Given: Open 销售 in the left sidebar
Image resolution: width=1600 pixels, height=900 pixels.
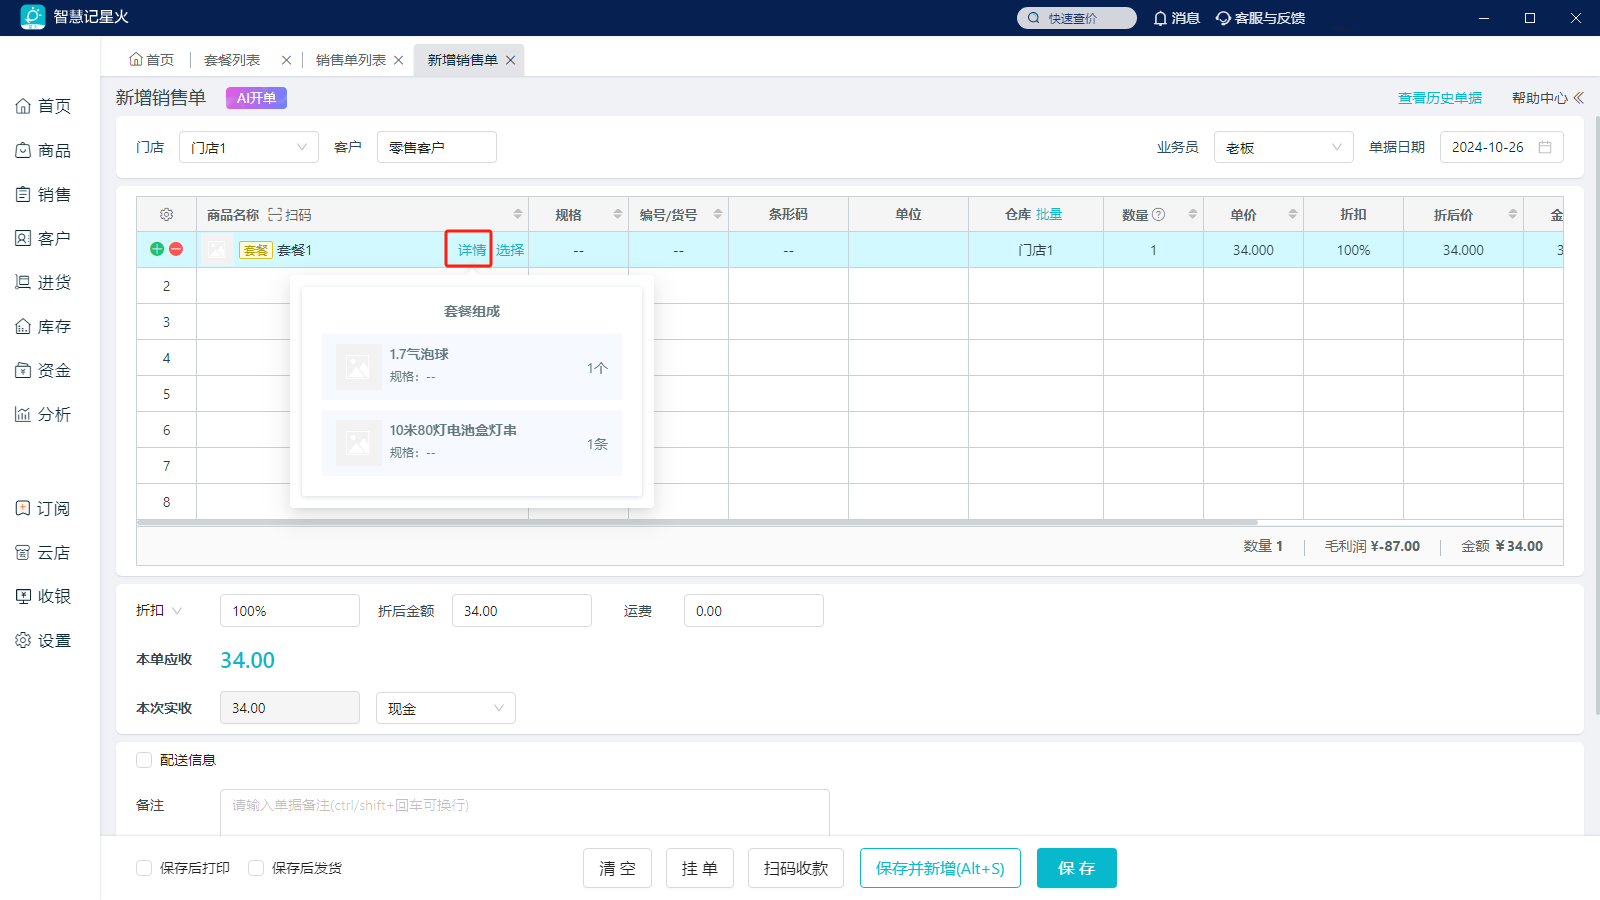Looking at the screenshot, I should point(43,194).
